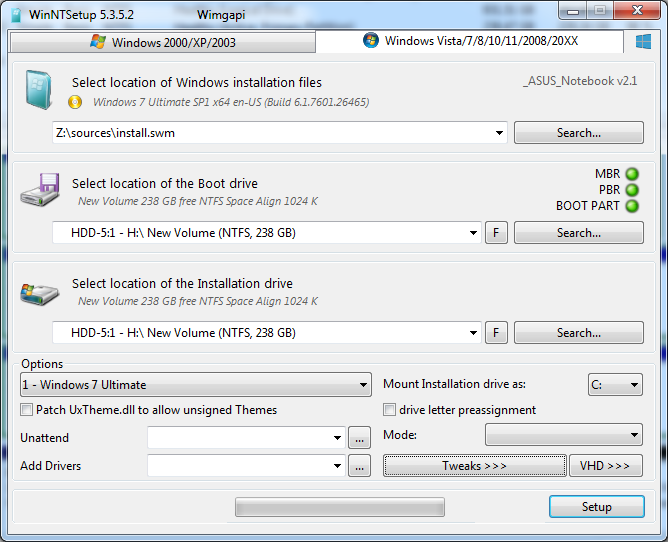Minimize the WinNTSetup window

(573, 11)
